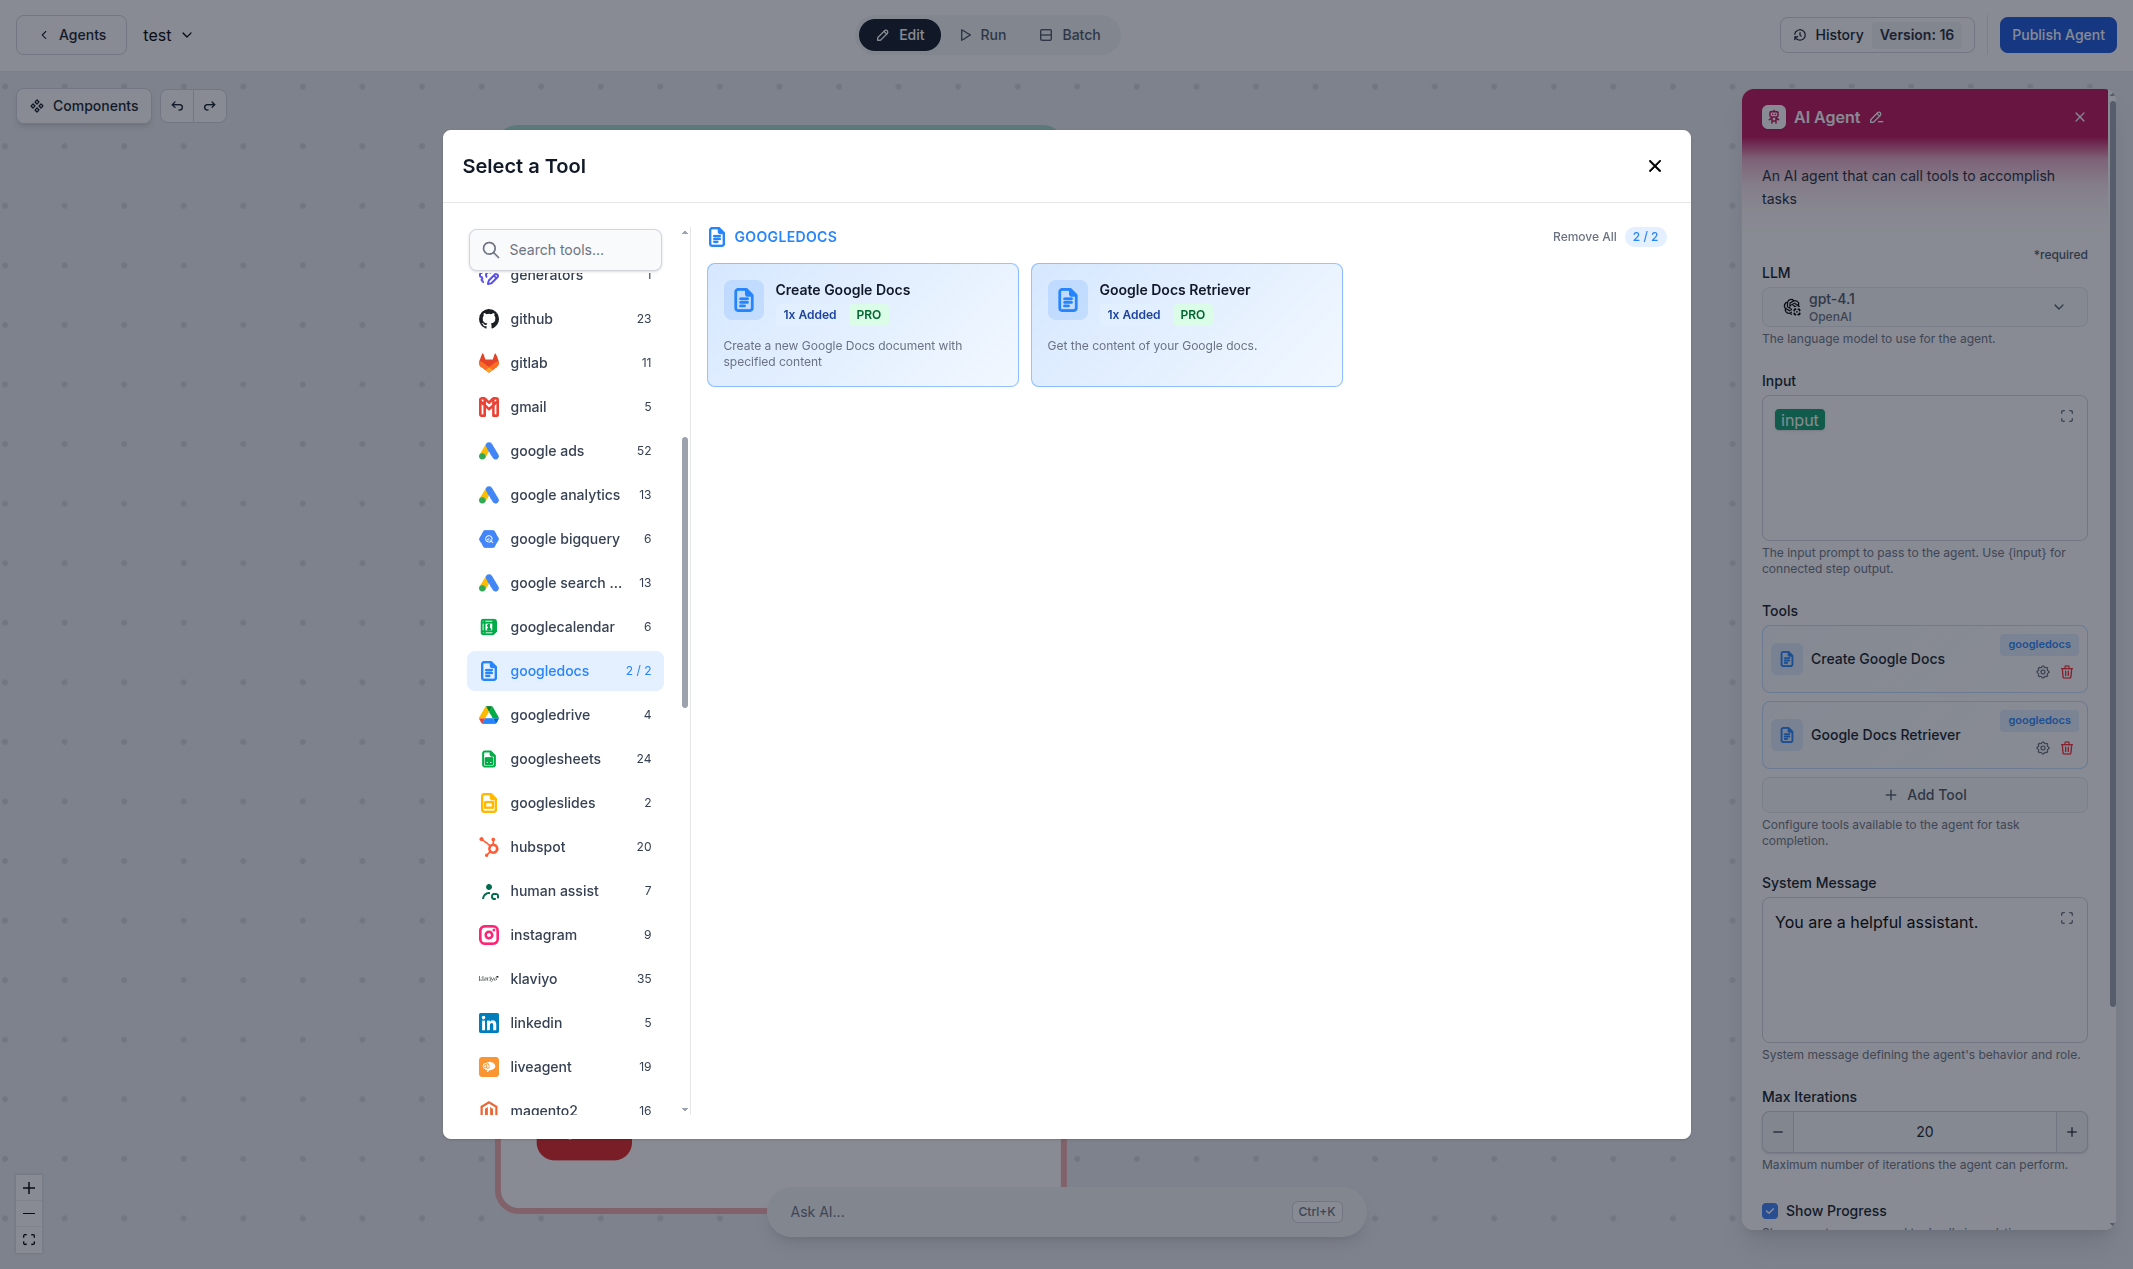This screenshot has height=1269, width=2133.
Task: Switch to the Run tab
Action: pos(982,34)
